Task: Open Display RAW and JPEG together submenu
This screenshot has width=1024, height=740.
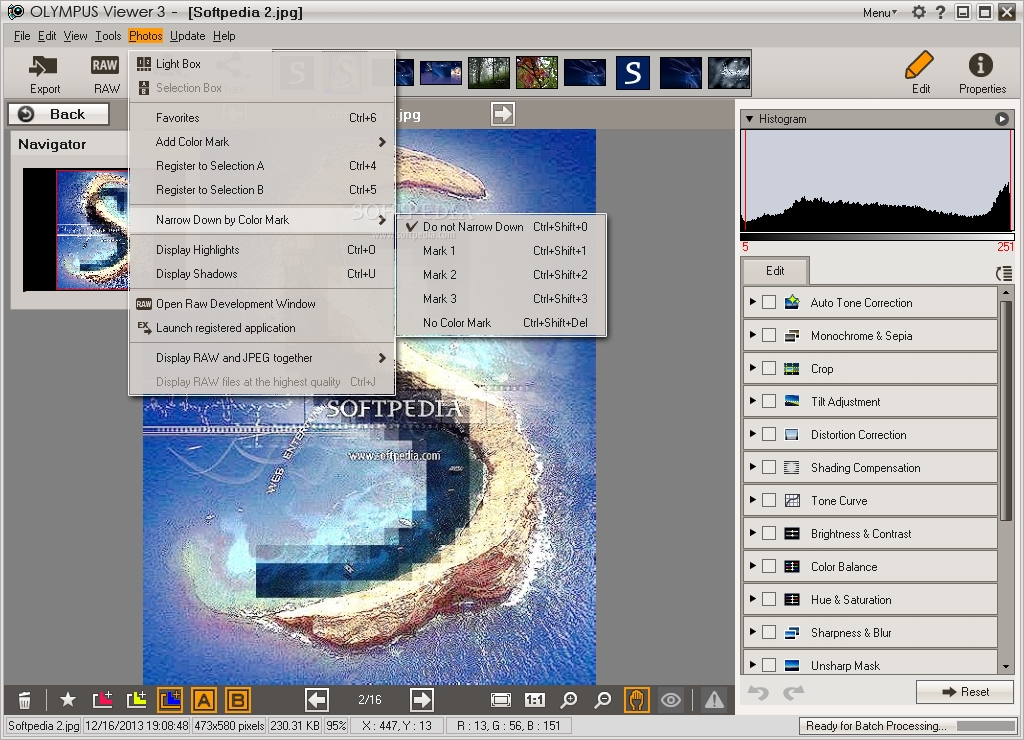Action: tap(262, 358)
